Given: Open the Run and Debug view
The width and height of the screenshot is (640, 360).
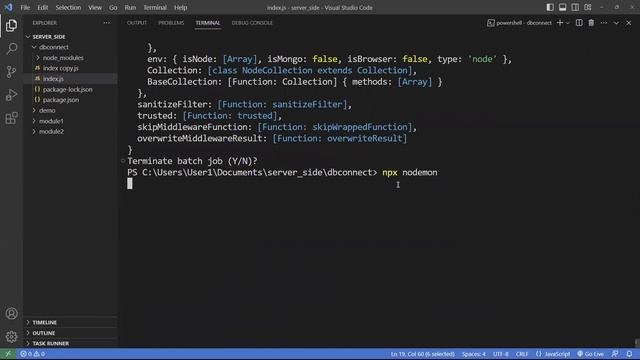Looking at the screenshot, I should coord(11,95).
